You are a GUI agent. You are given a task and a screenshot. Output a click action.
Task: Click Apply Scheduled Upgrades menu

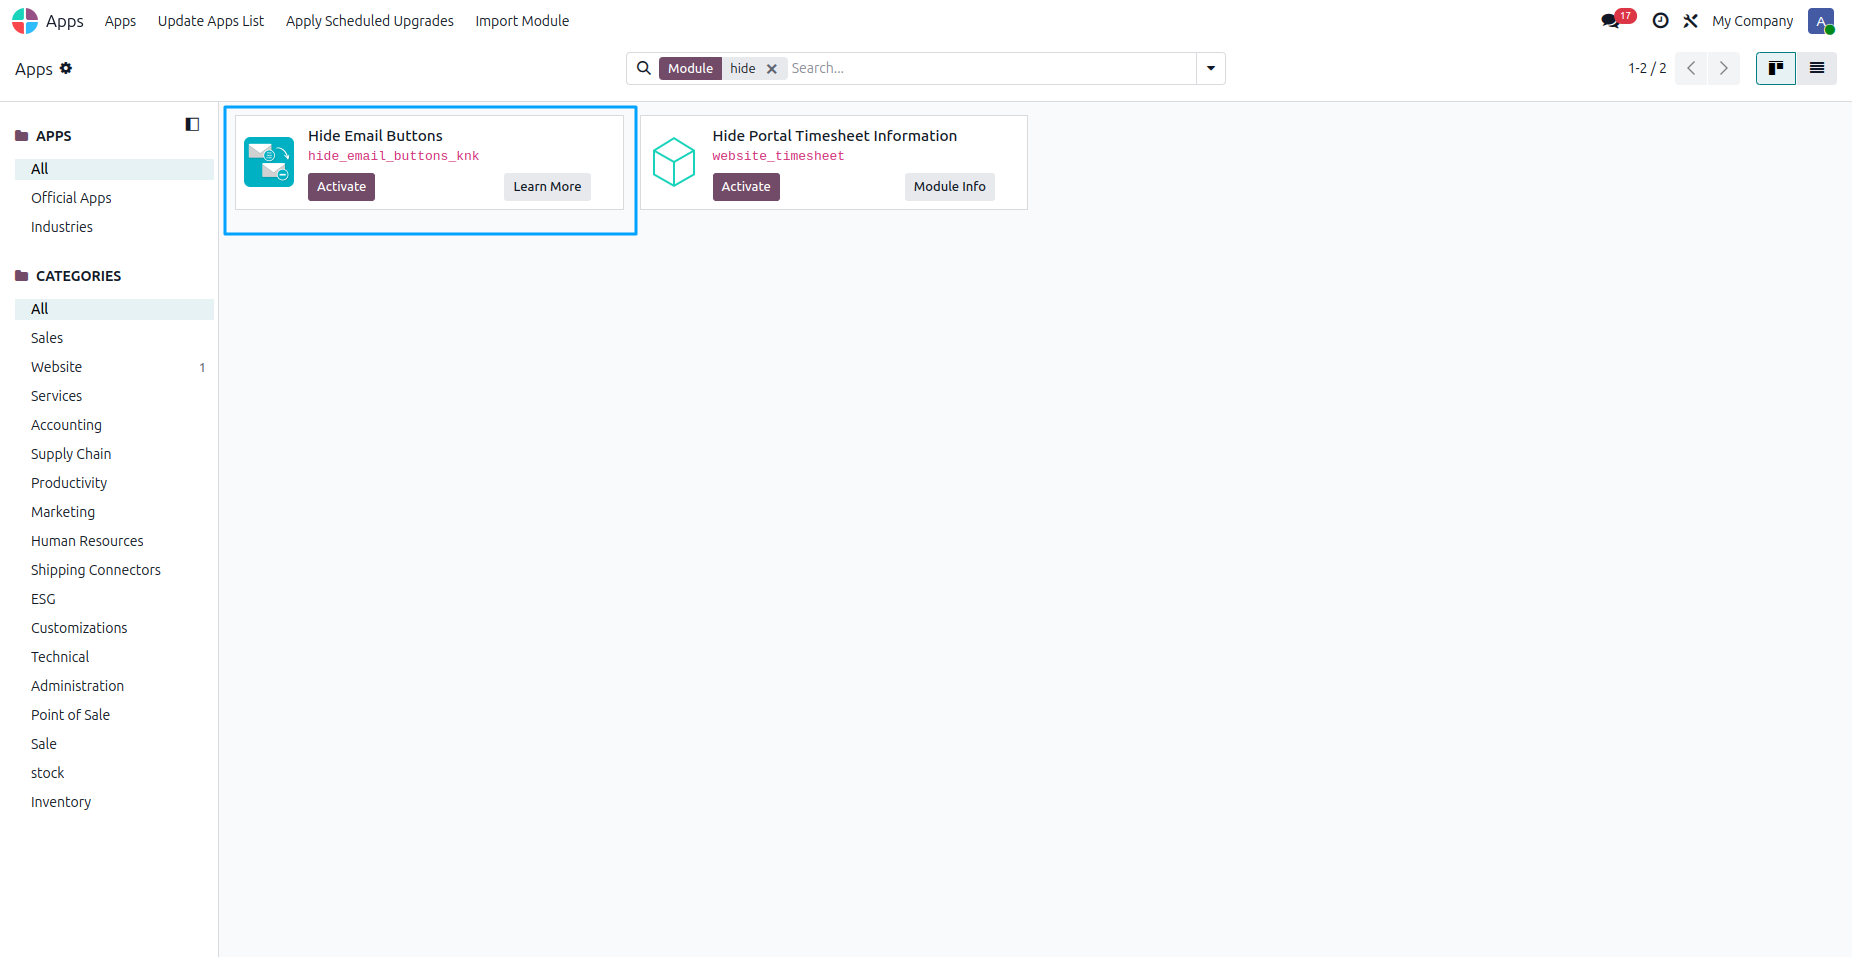point(370,21)
